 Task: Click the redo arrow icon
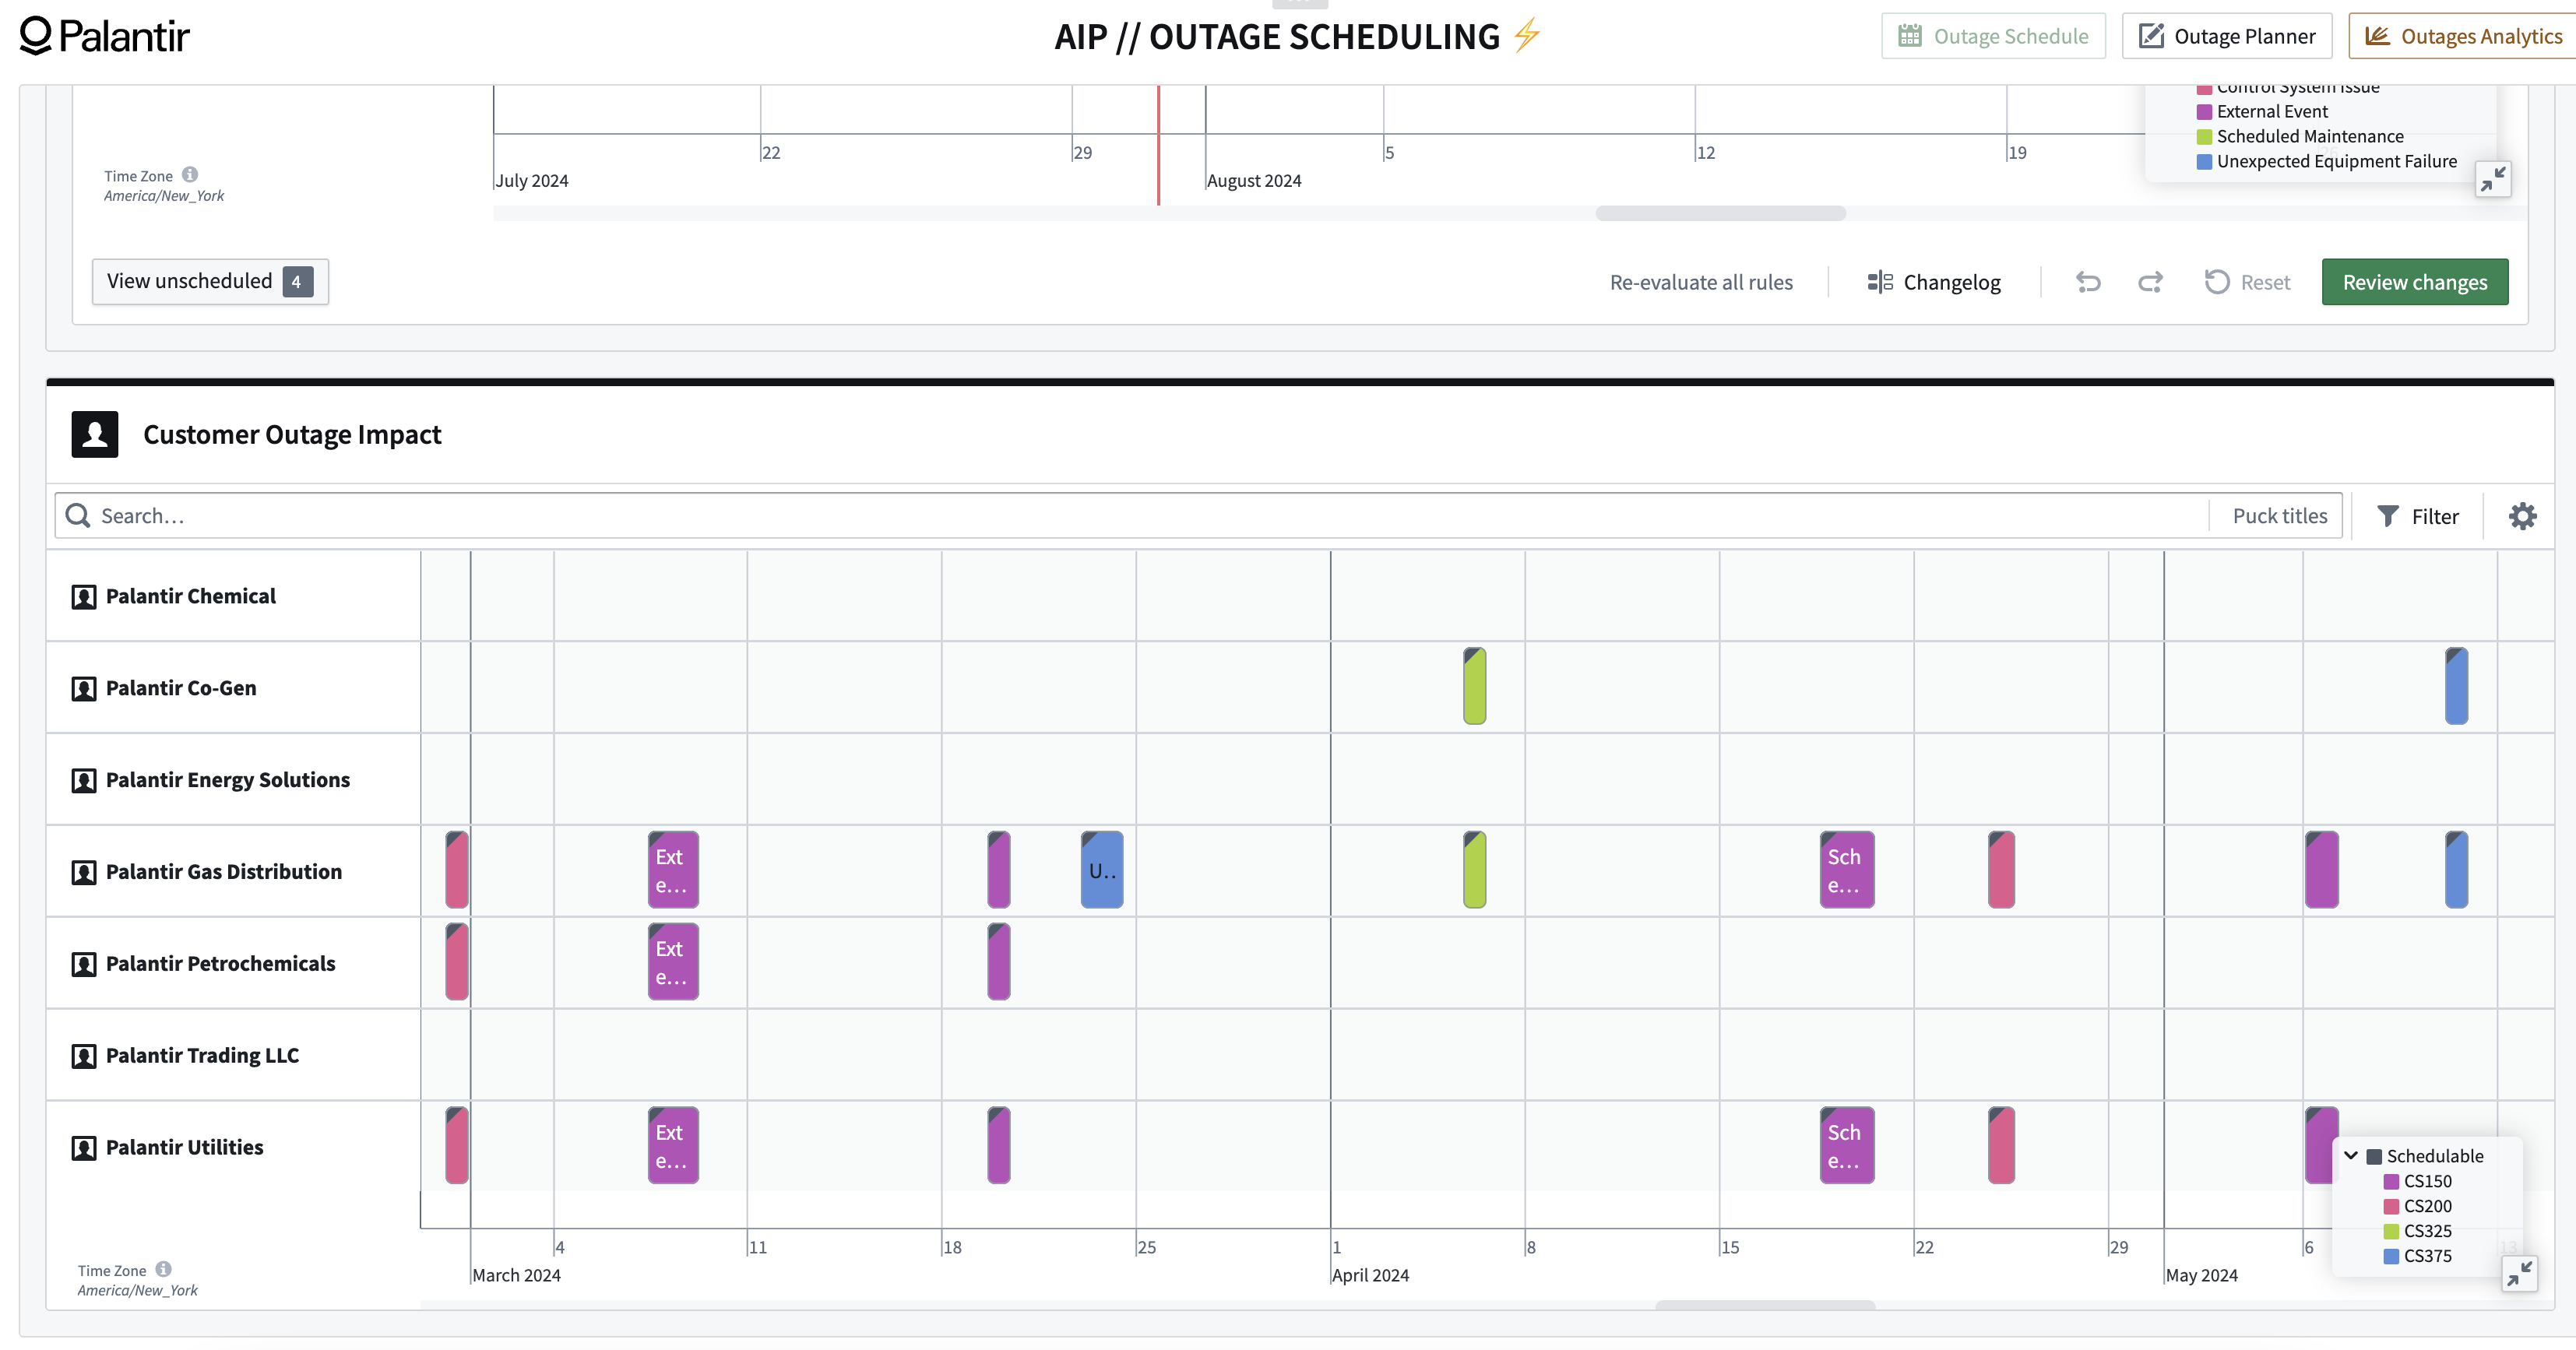[x=2150, y=282]
